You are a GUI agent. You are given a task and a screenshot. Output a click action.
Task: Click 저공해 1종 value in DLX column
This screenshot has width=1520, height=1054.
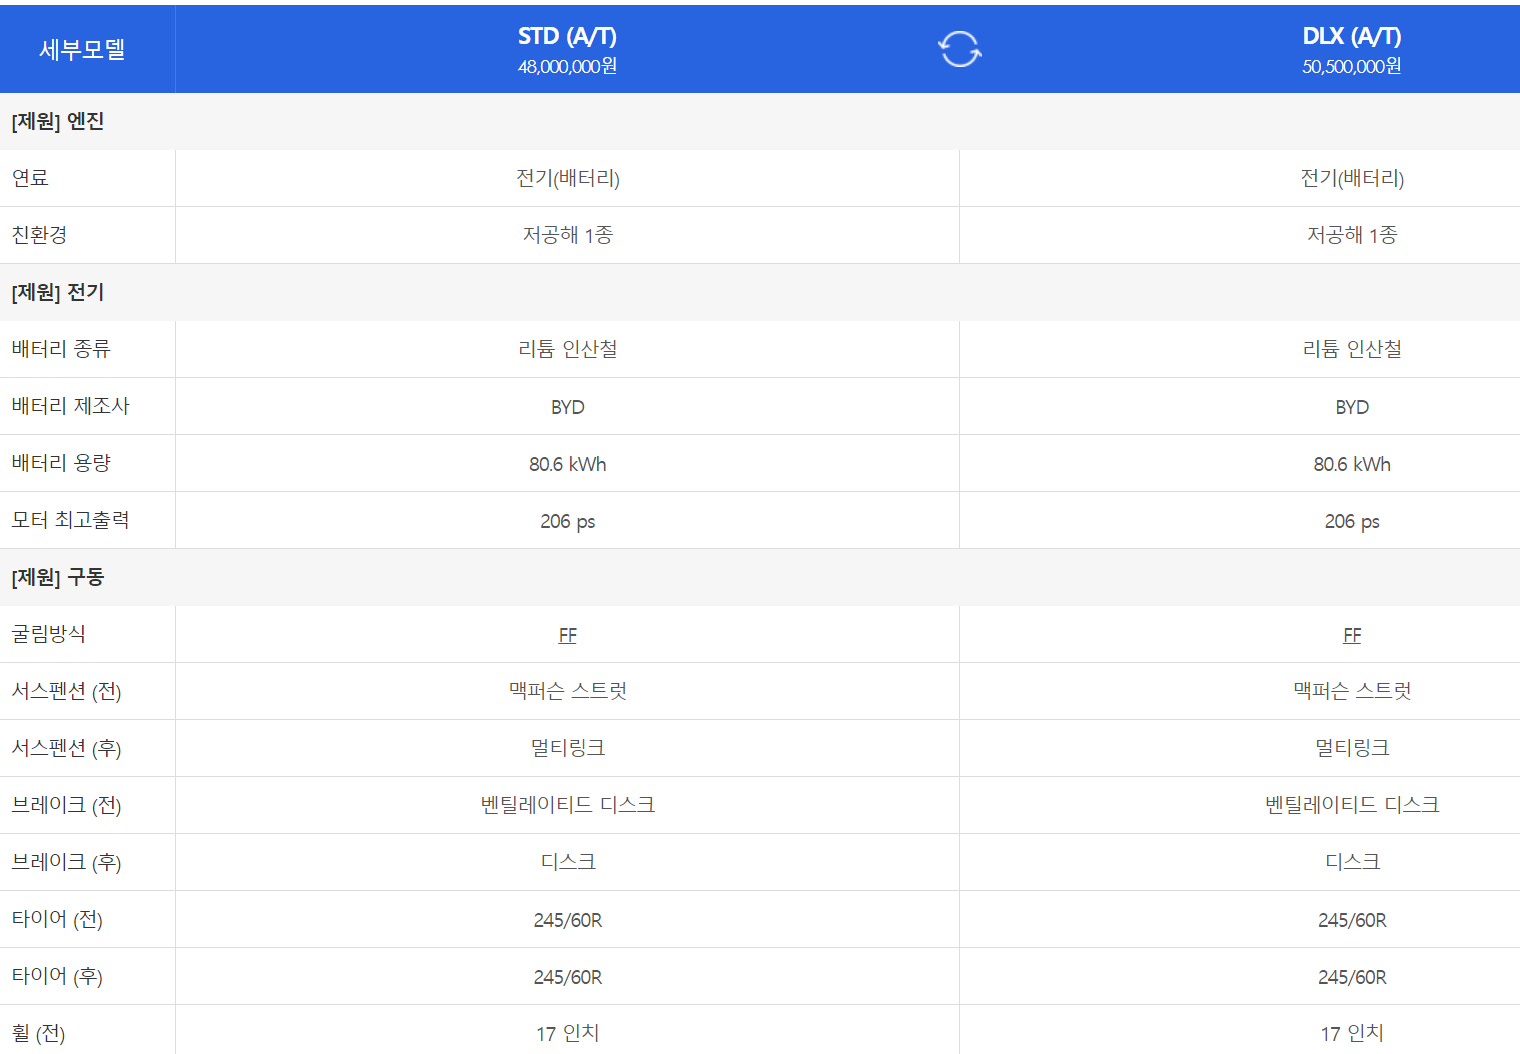click(x=1352, y=235)
